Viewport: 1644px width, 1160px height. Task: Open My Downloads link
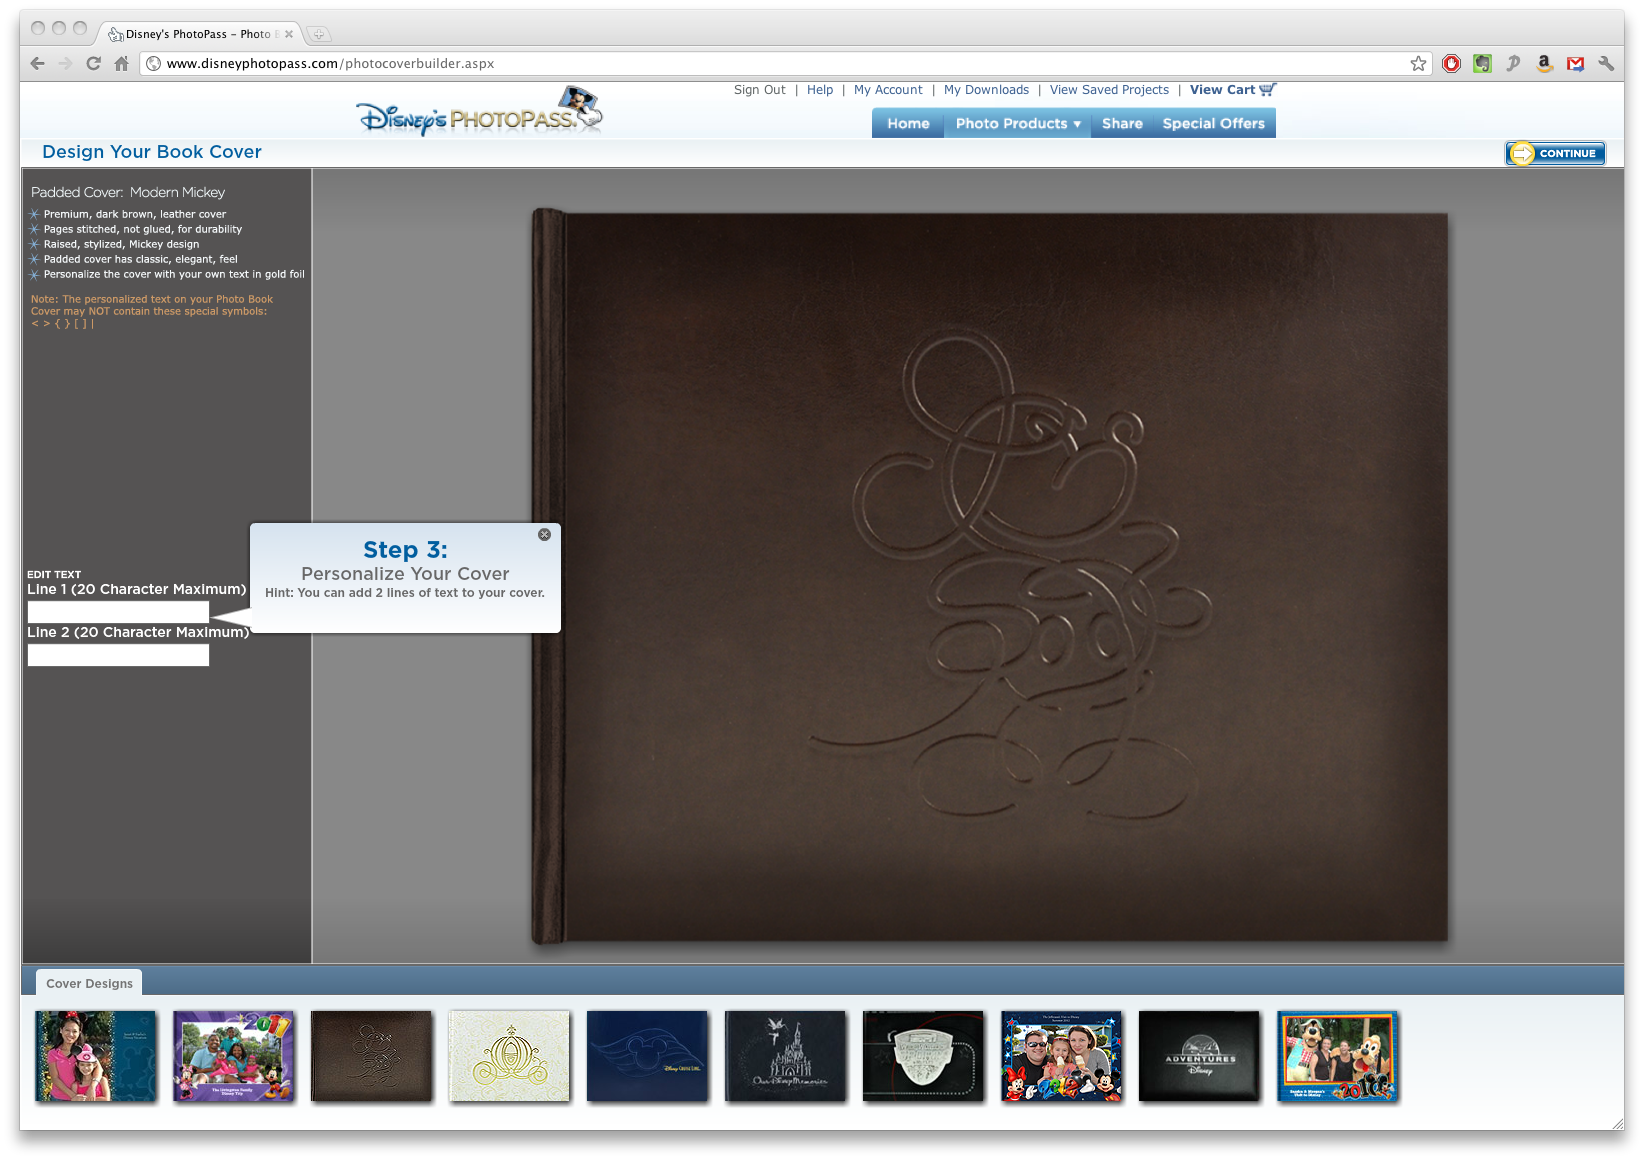tap(986, 89)
